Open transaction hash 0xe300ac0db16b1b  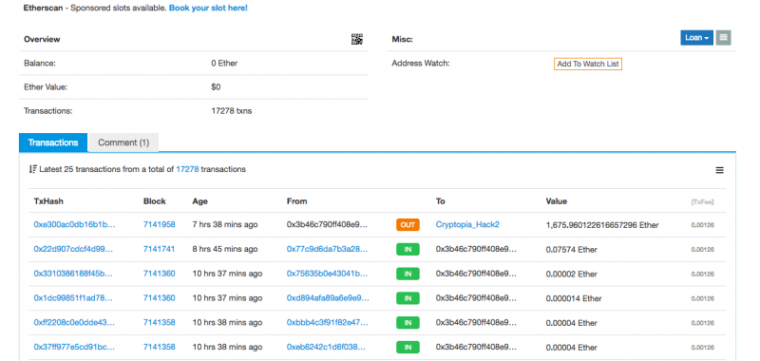74,224
